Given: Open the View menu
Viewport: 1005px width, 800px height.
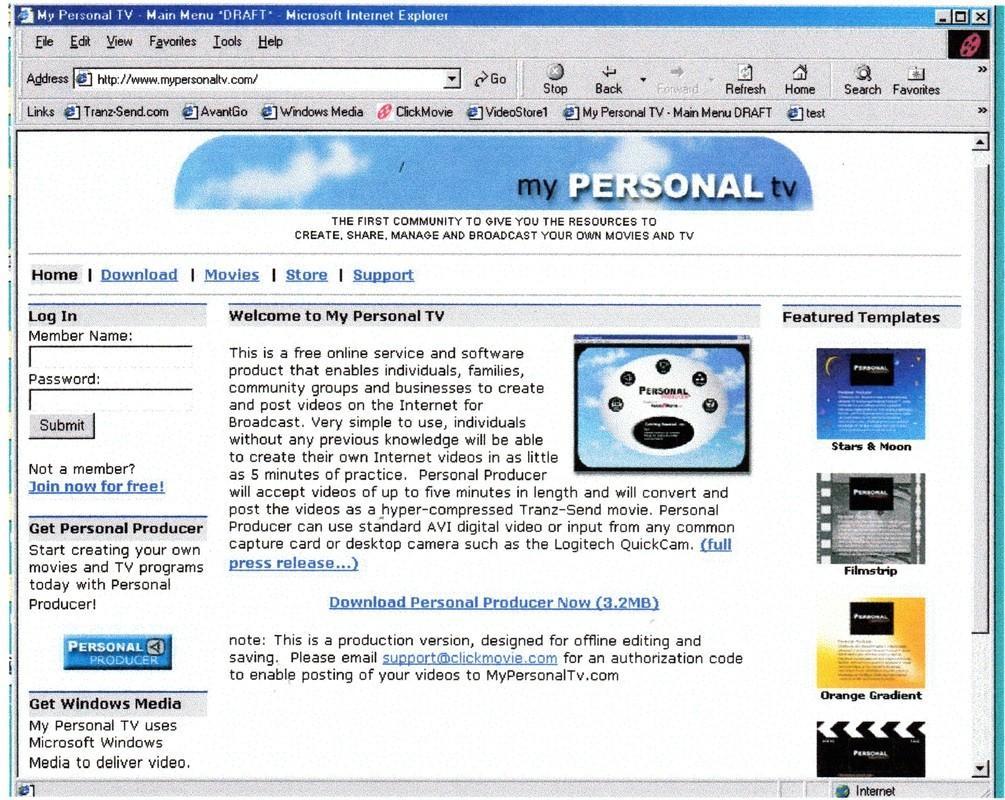Looking at the screenshot, I should 119,42.
